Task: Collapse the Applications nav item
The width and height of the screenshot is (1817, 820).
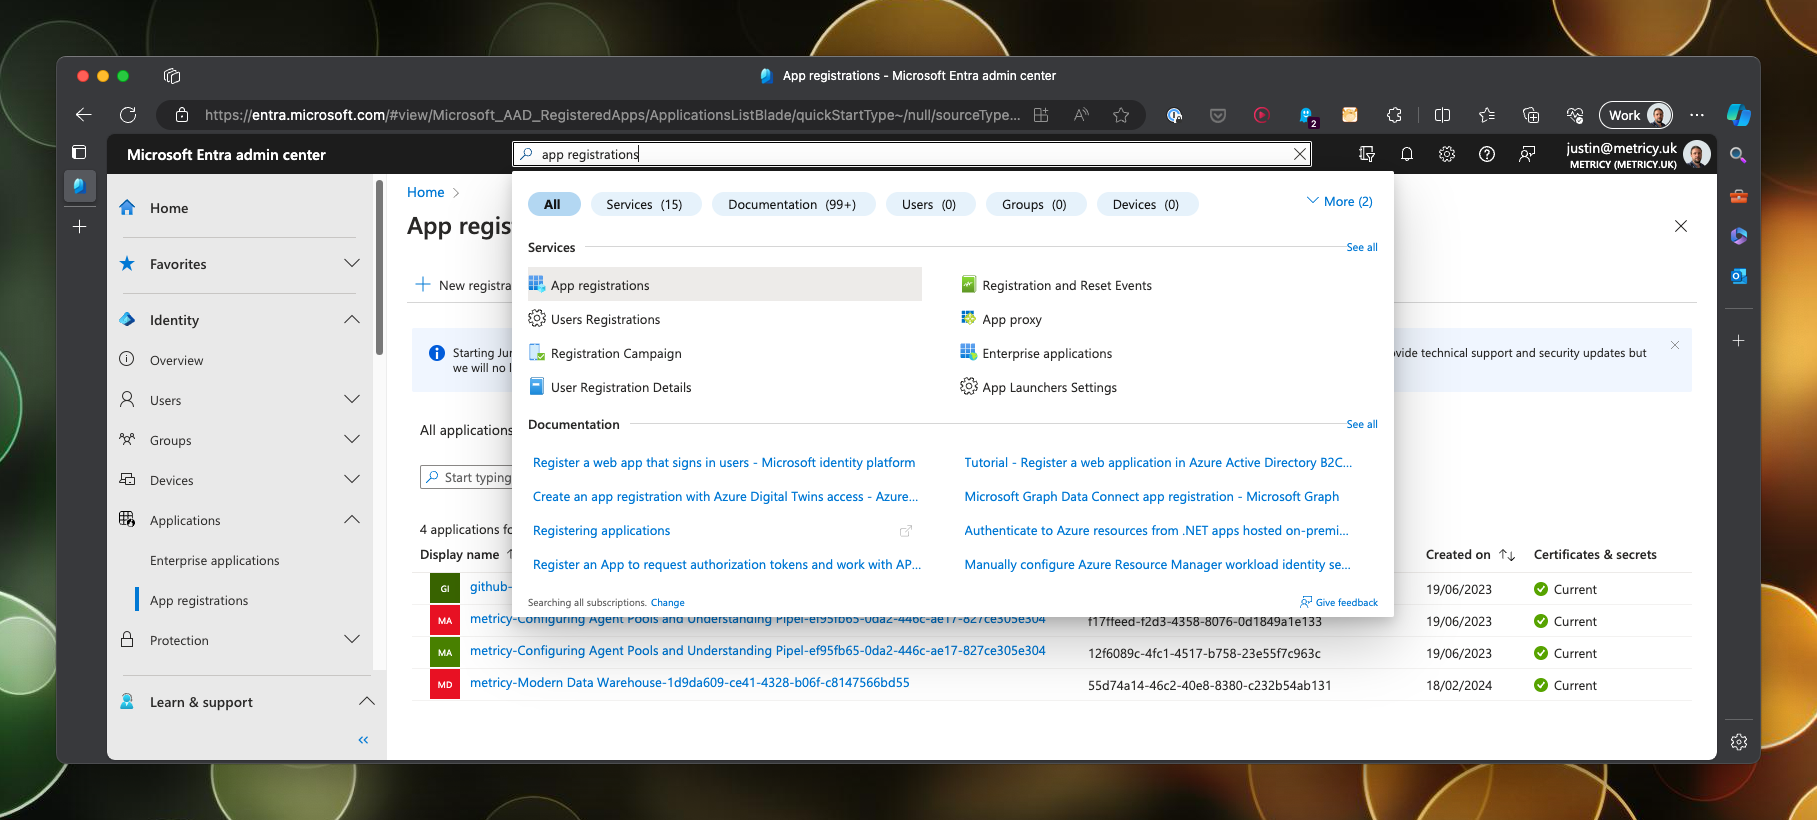Action: coord(352,519)
